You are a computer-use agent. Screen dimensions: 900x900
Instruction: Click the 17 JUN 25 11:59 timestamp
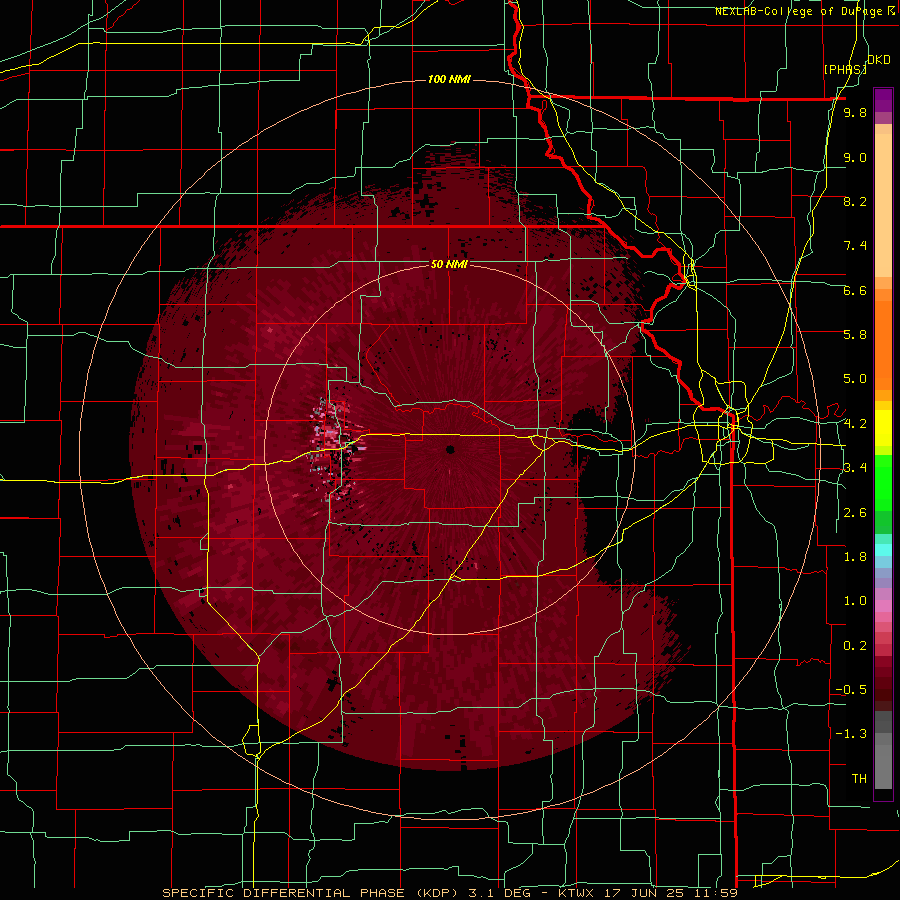click(671, 893)
